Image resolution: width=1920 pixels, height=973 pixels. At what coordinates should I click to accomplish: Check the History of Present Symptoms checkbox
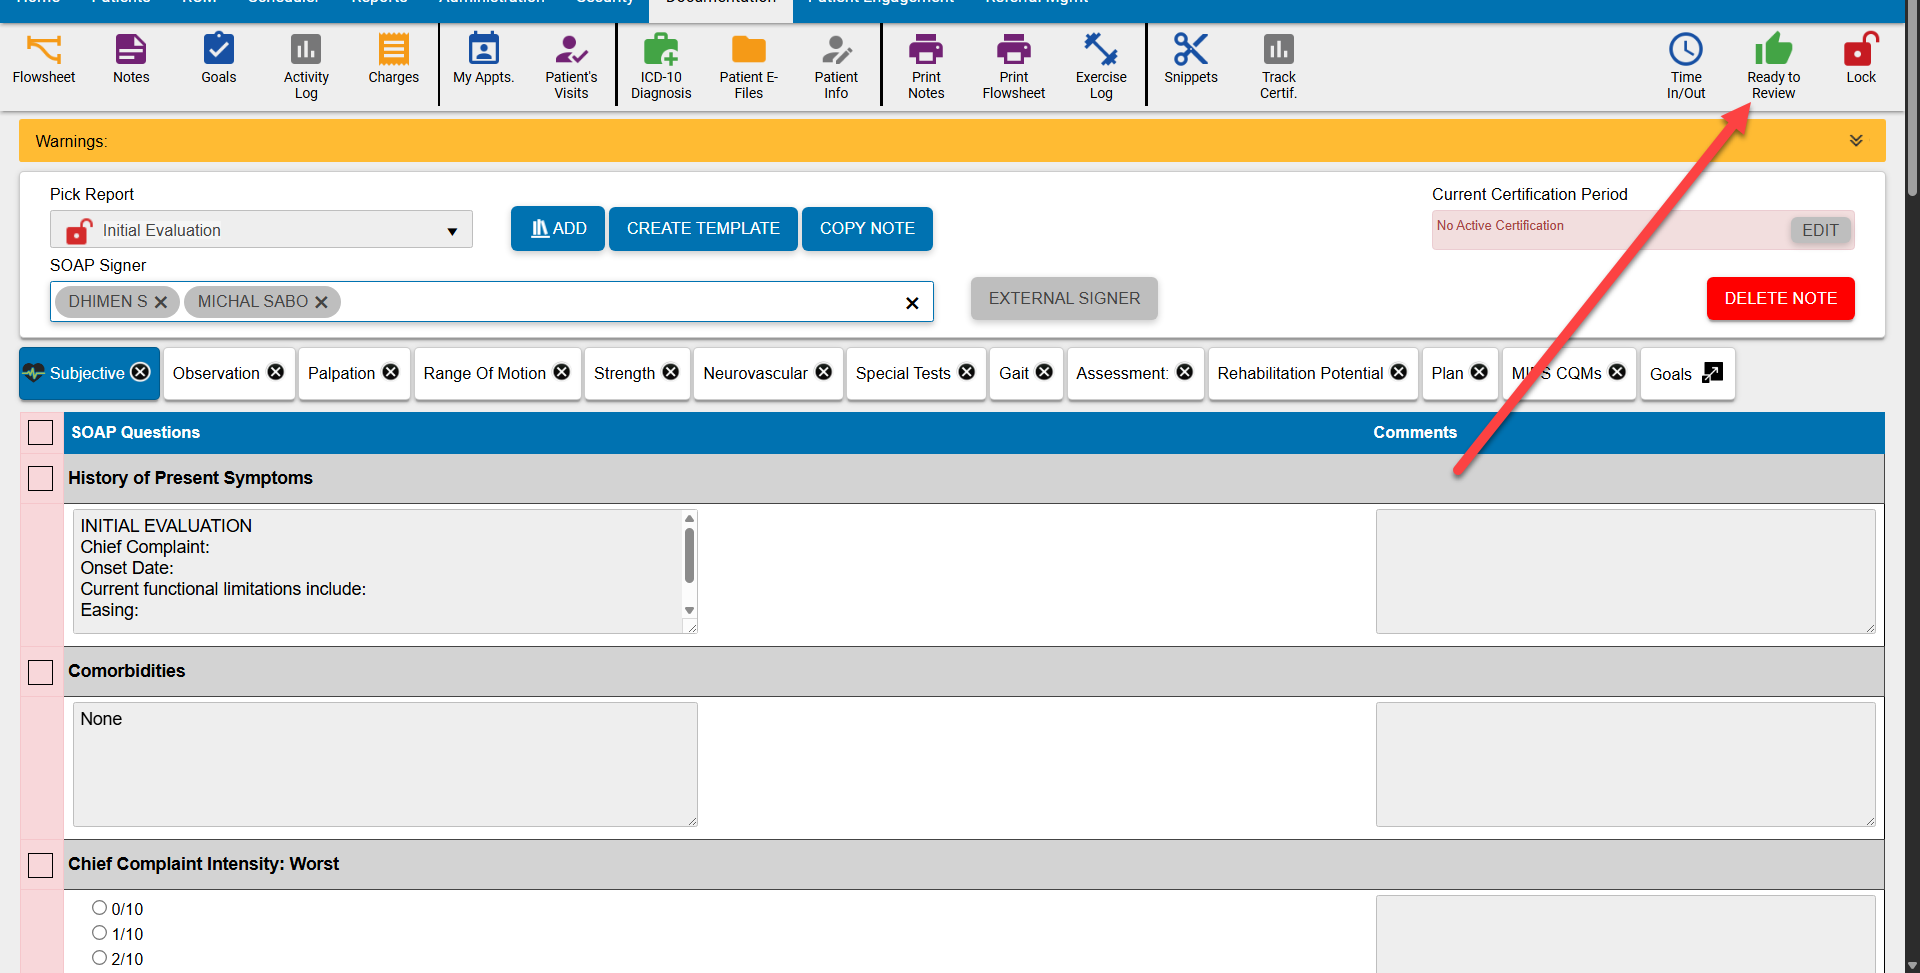(40, 478)
